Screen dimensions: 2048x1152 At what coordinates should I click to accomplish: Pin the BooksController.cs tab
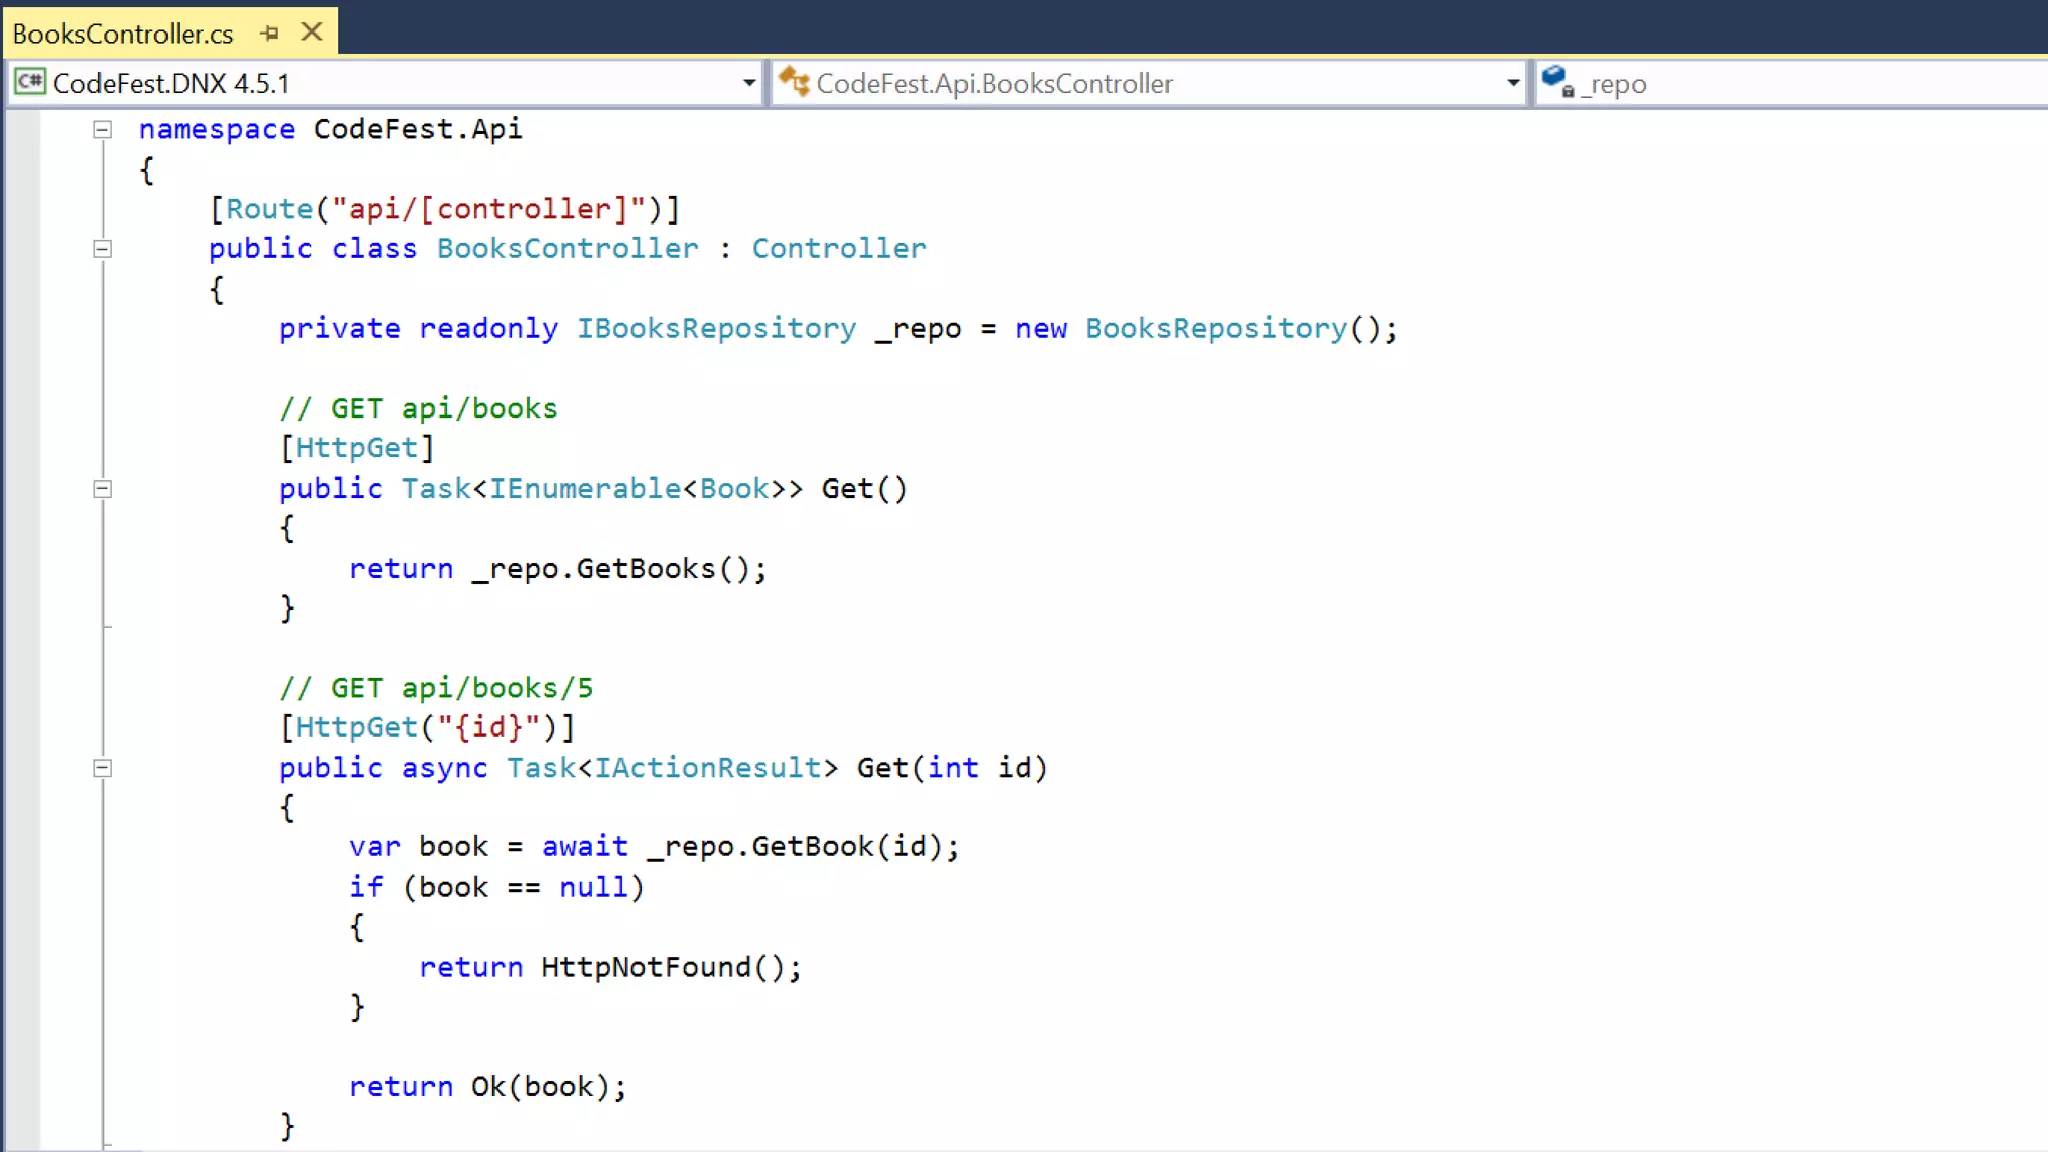(x=269, y=33)
